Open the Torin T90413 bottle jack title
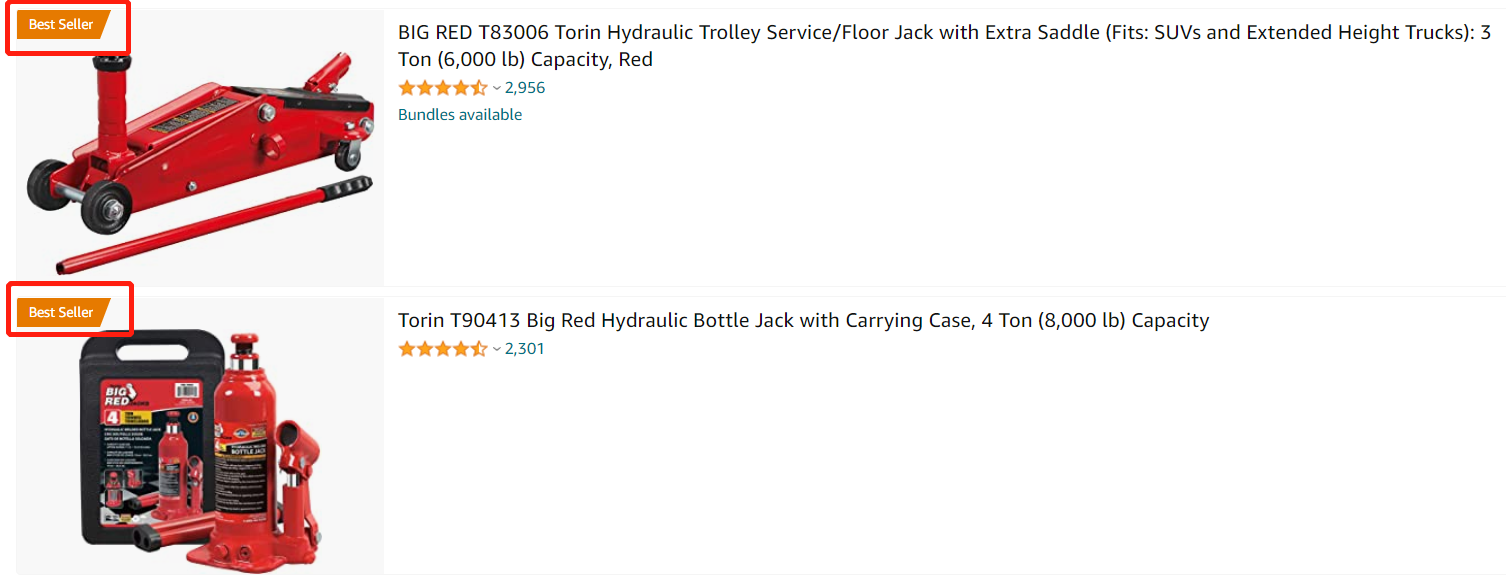The width and height of the screenshot is (1506, 582). pos(804,321)
